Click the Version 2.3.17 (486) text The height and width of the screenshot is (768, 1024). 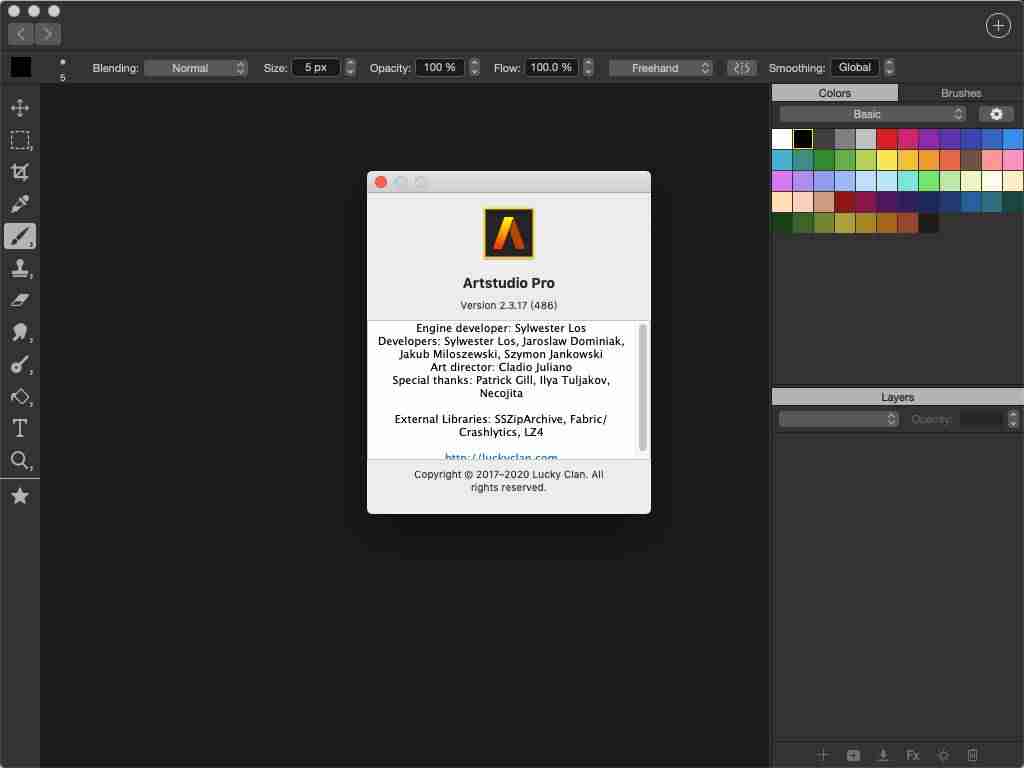tap(508, 305)
